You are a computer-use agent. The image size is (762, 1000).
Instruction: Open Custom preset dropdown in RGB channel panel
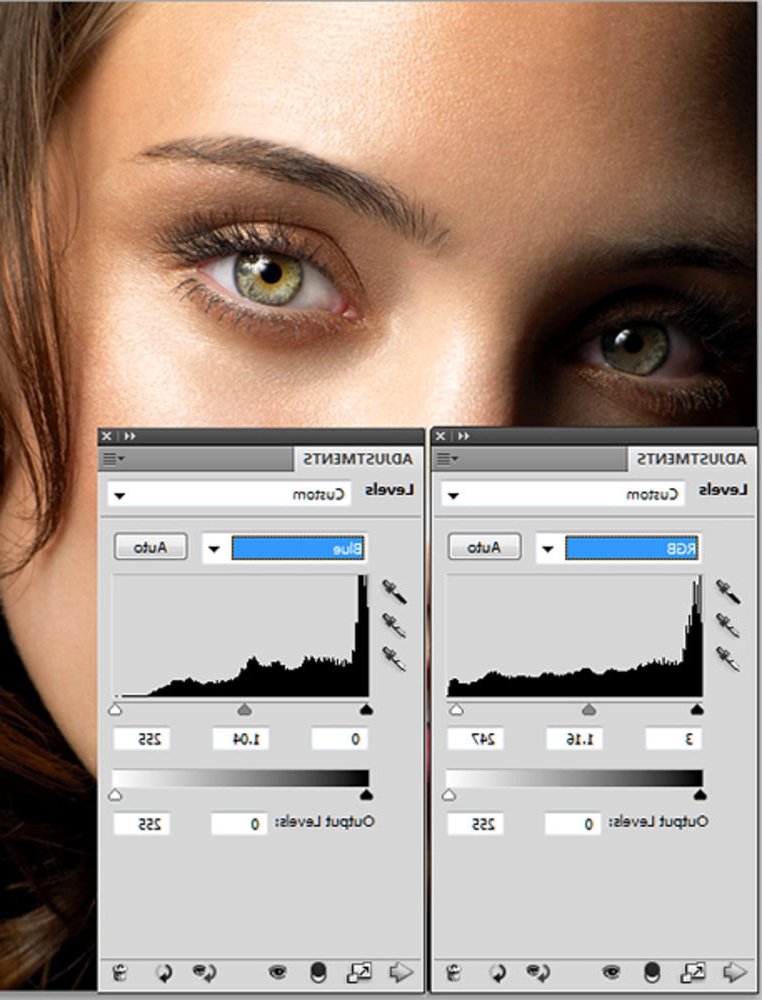563,494
